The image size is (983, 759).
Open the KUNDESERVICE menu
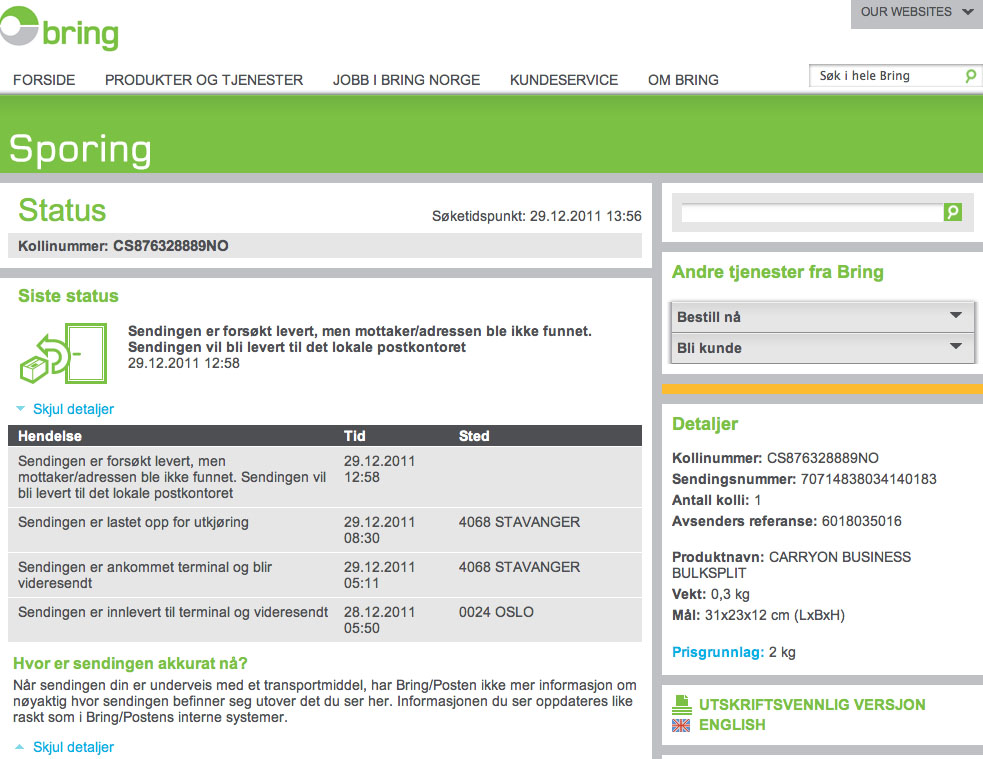(564, 80)
